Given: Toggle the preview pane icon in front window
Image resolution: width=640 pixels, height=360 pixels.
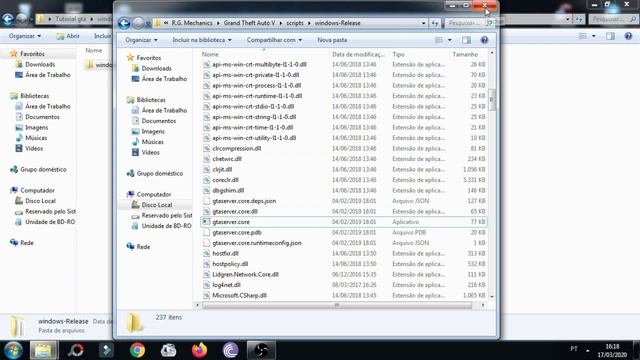Looking at the screenshot, I should tap(466, 40).
